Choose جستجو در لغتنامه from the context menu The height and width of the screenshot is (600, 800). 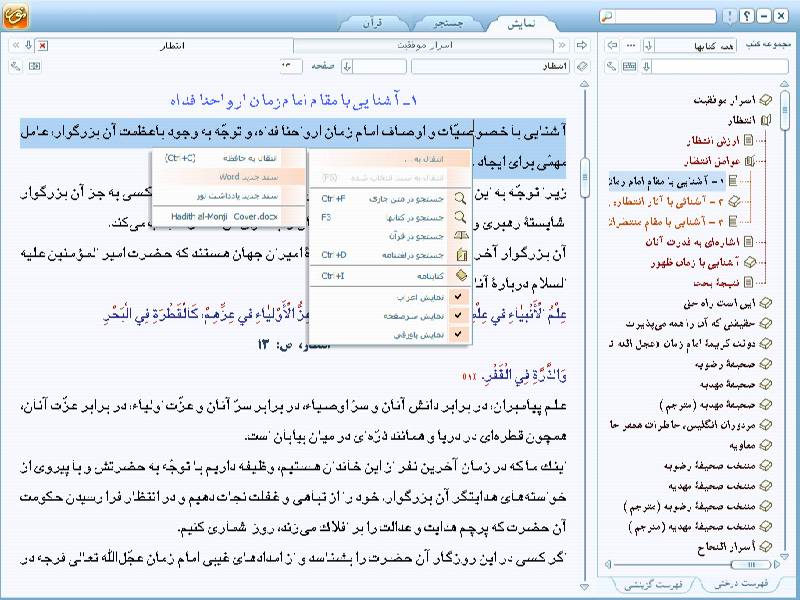390,255
